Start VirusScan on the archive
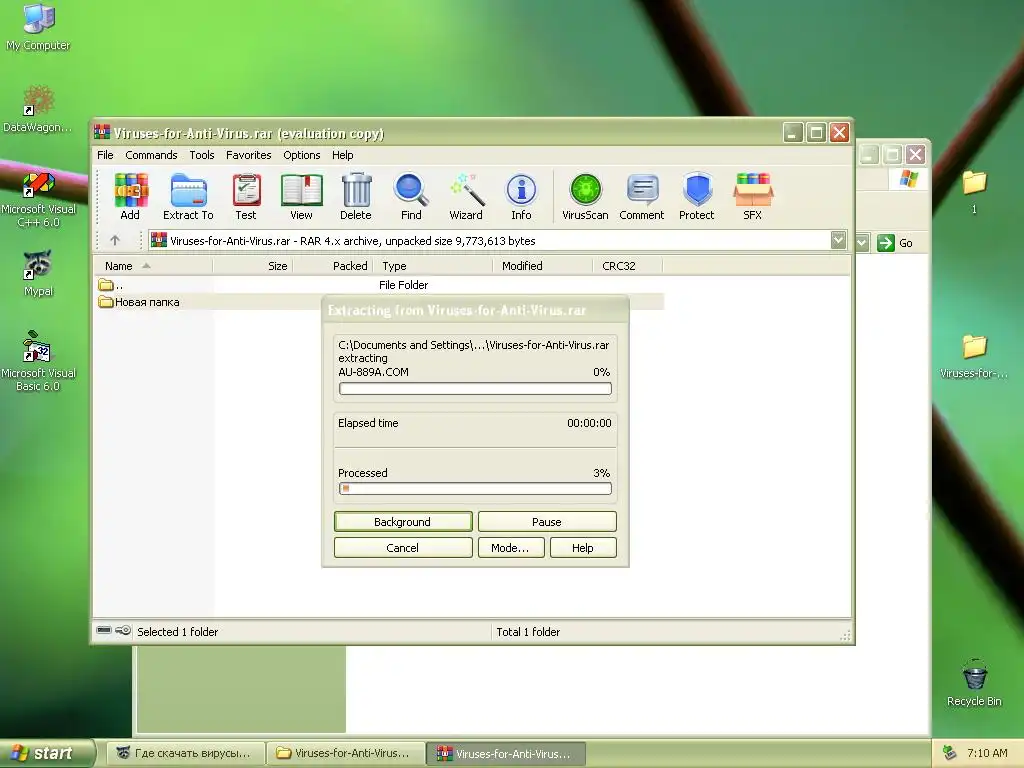Viewport: 1024px width, 768px height. (585, 196)
